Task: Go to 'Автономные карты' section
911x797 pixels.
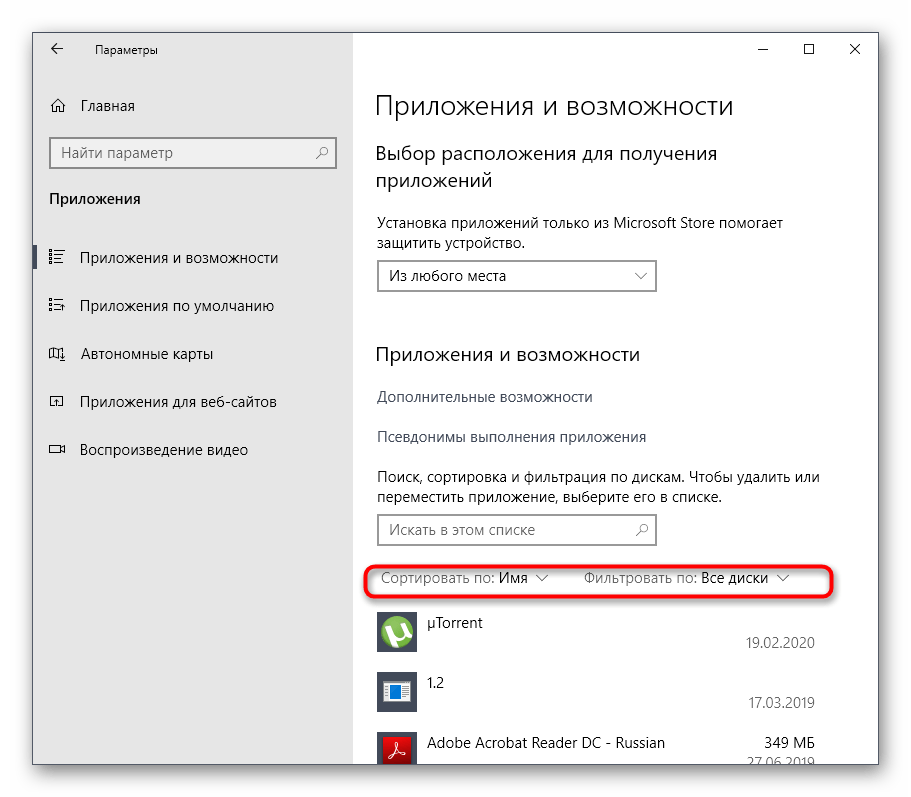Action: click(146, 354)
